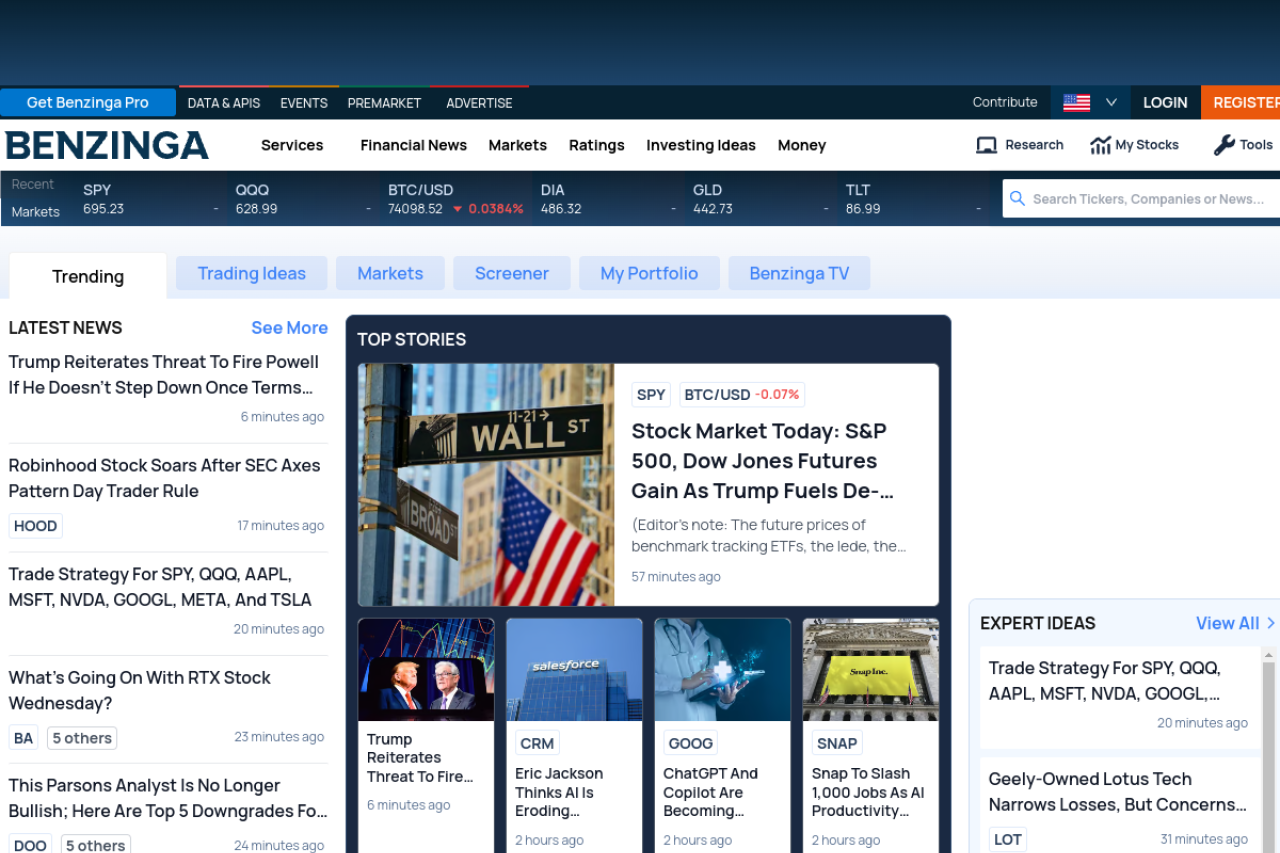This screenshot has width=1280, height=853.
Task: Open Robinhood Stock Soars headline
Action: coord(165,478)
